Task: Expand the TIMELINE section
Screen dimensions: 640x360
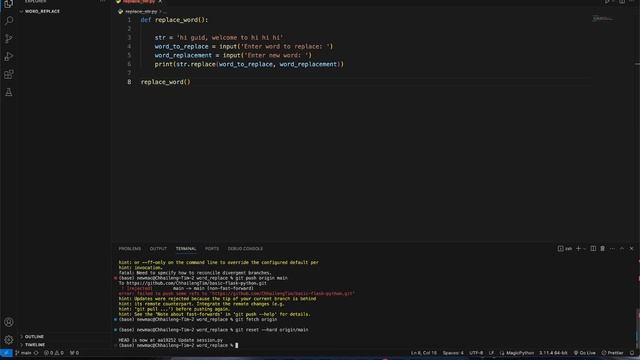Action: pos(35,345)
